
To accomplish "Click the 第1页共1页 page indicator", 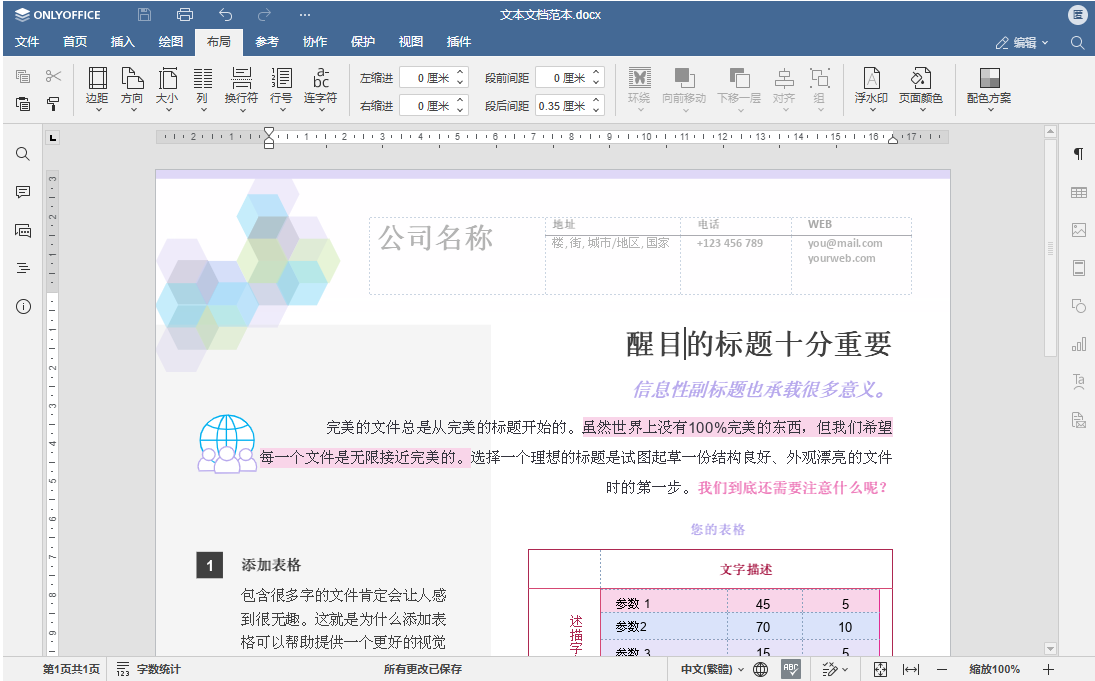I will click(71, 669).
